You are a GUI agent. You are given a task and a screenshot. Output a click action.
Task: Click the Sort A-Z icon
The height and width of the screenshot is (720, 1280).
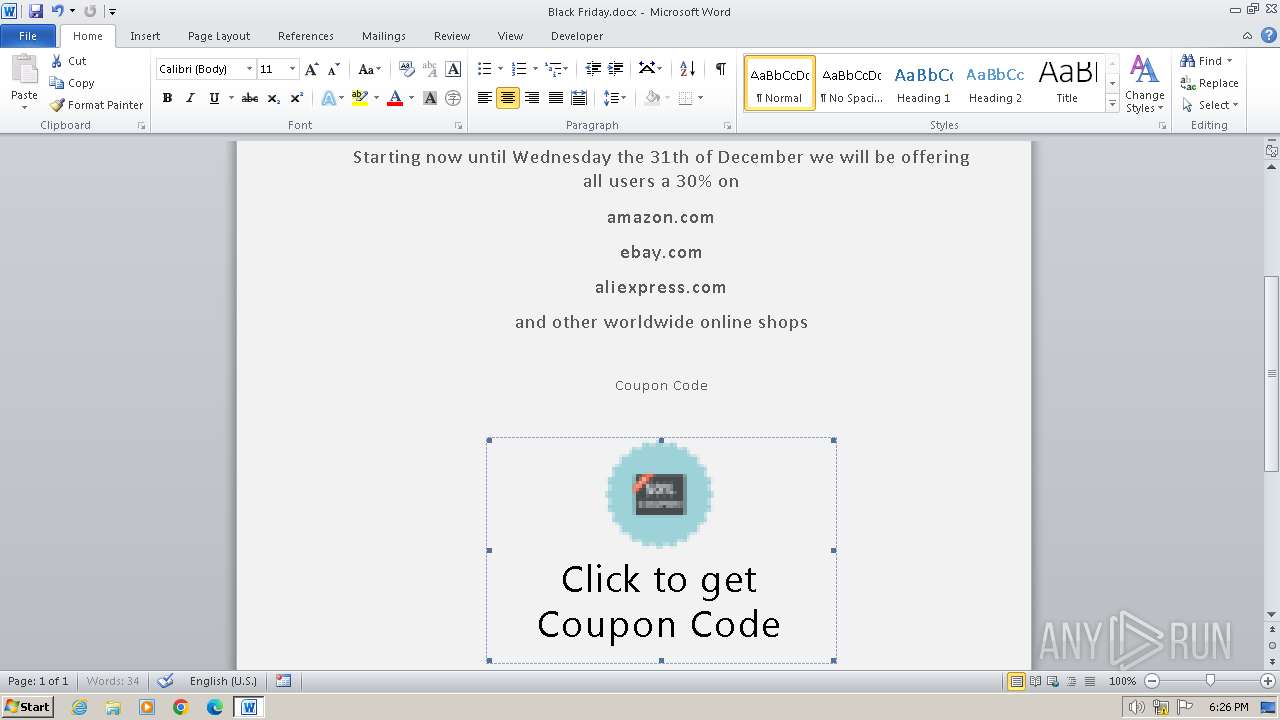coord(687,69)
